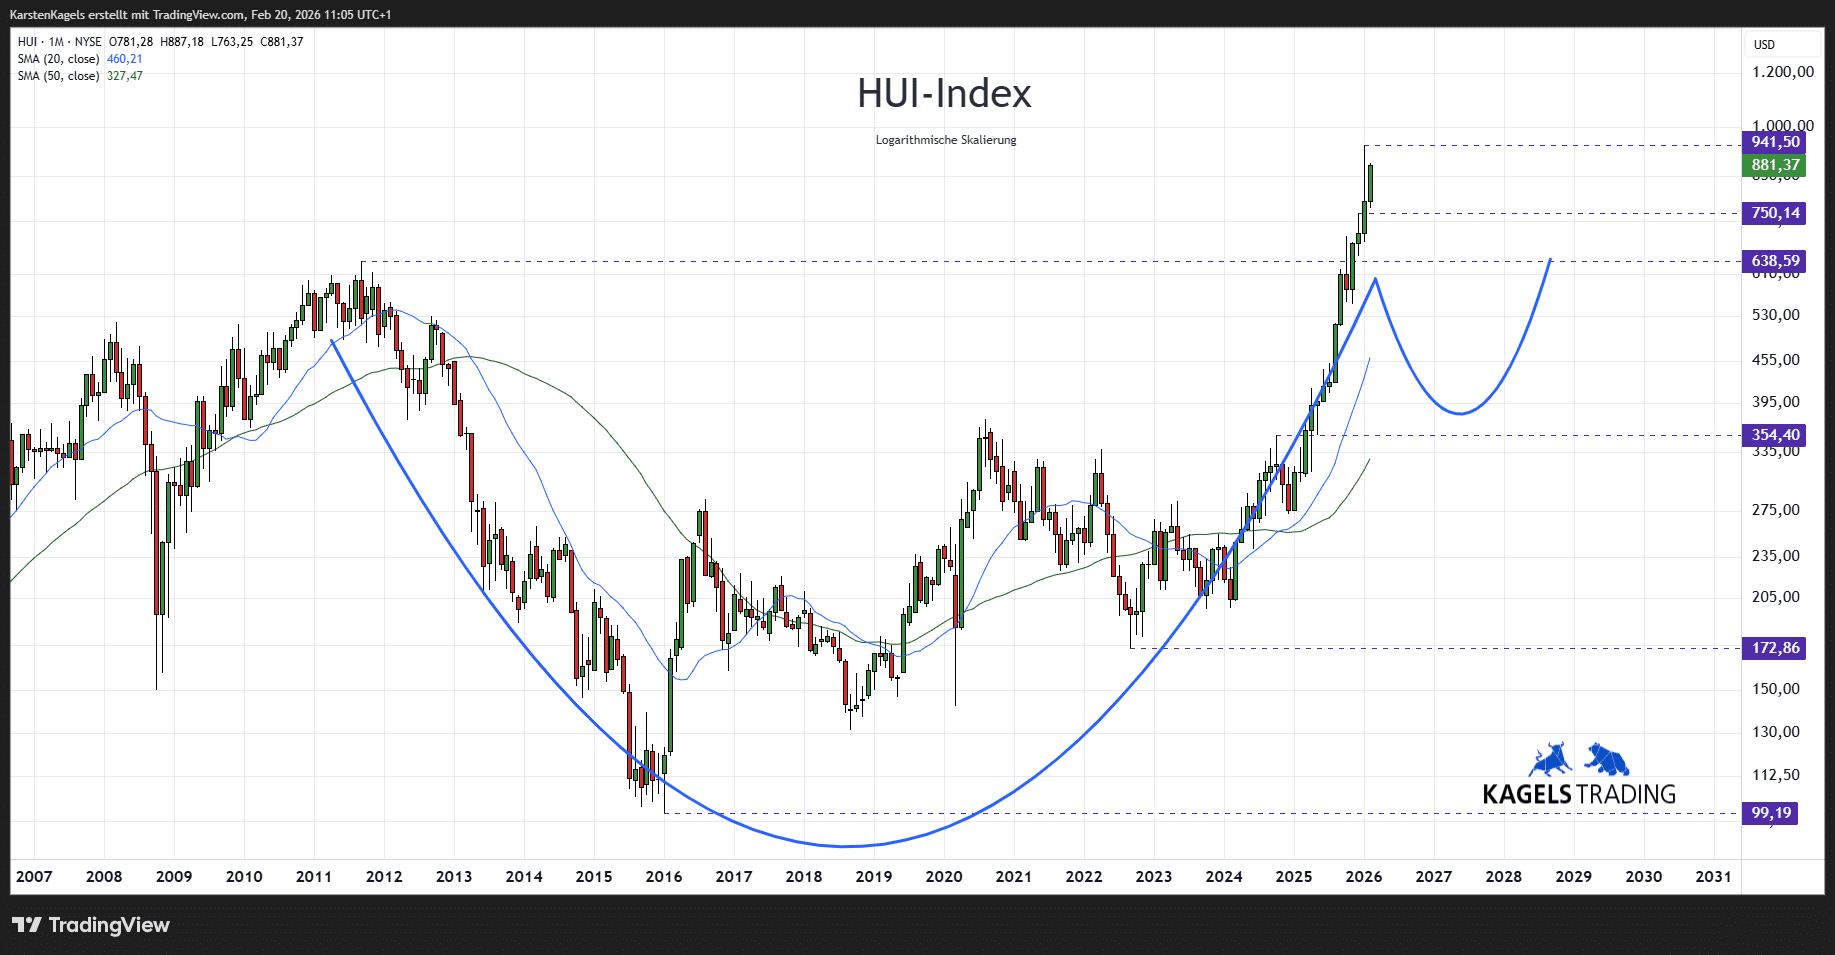Click the 99,19 low level label
The width and height of the screenshot is (1835, 955).
[x=1769, y=814]
